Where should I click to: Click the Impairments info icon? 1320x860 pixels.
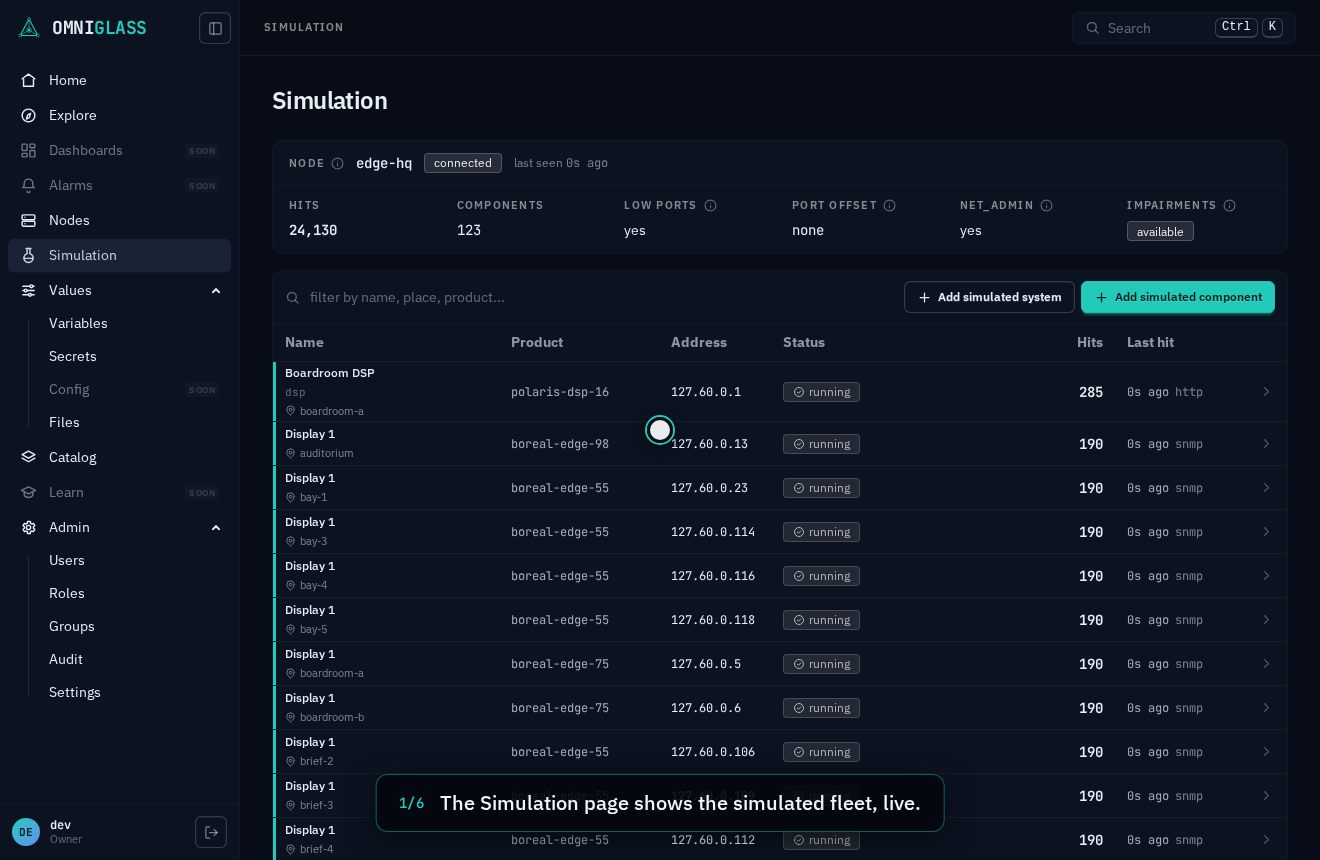point(1229,205)
